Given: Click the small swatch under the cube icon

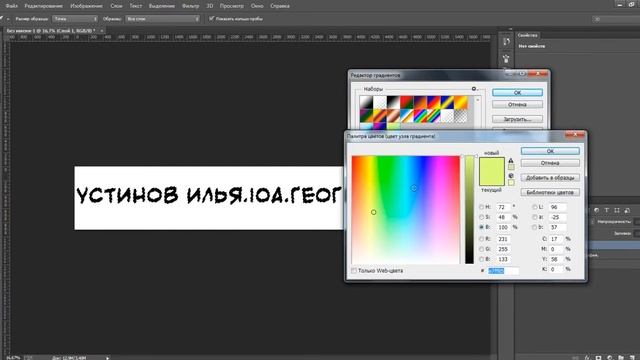Looking at the screenshot, I should [511, 182].
